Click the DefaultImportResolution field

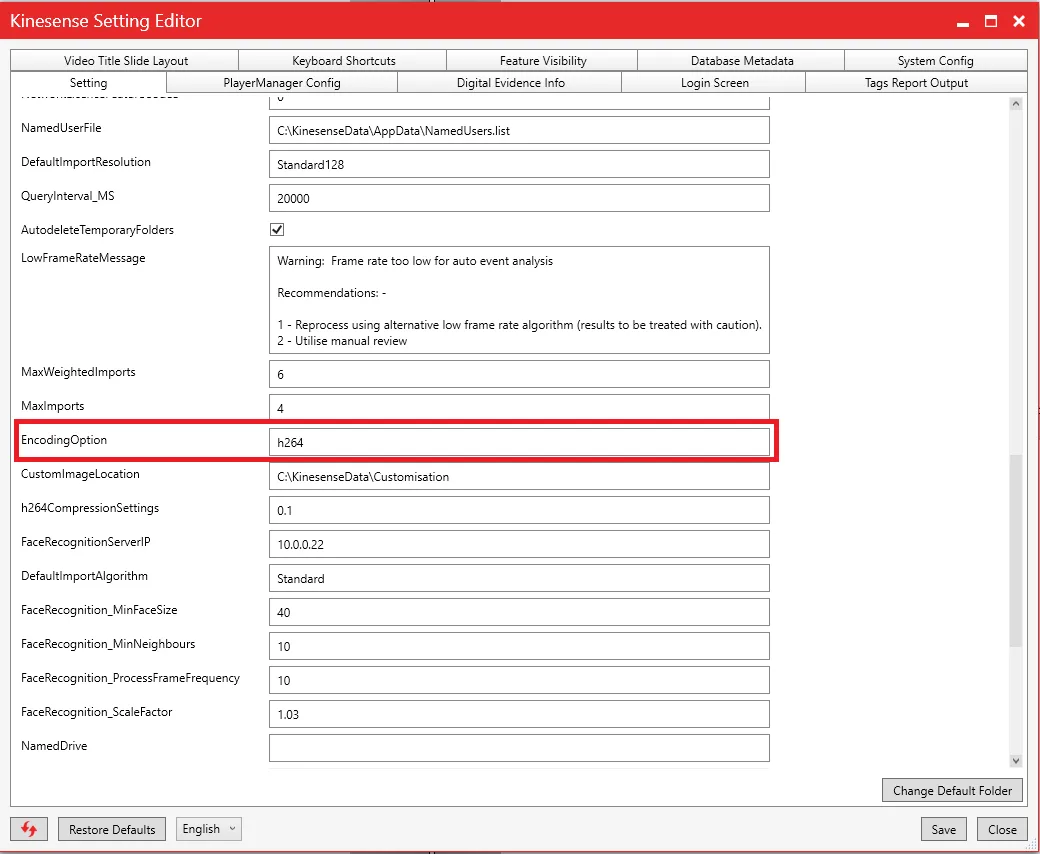(519, 164)
